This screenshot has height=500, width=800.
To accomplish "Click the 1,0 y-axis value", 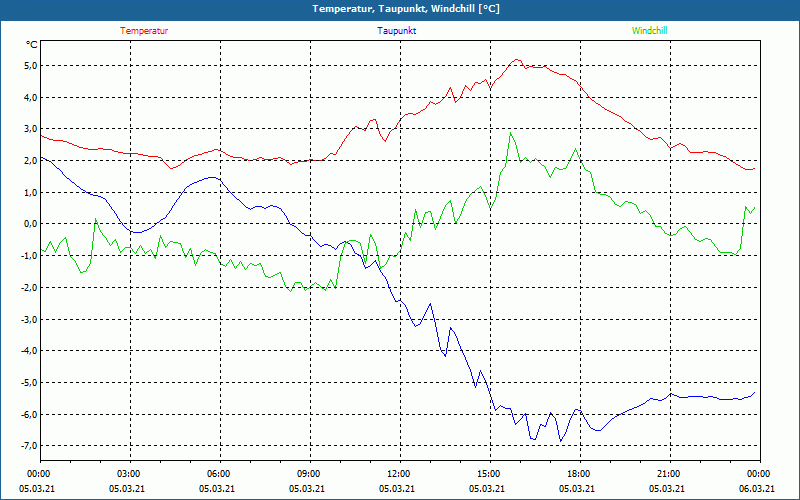I will [30, 192].
